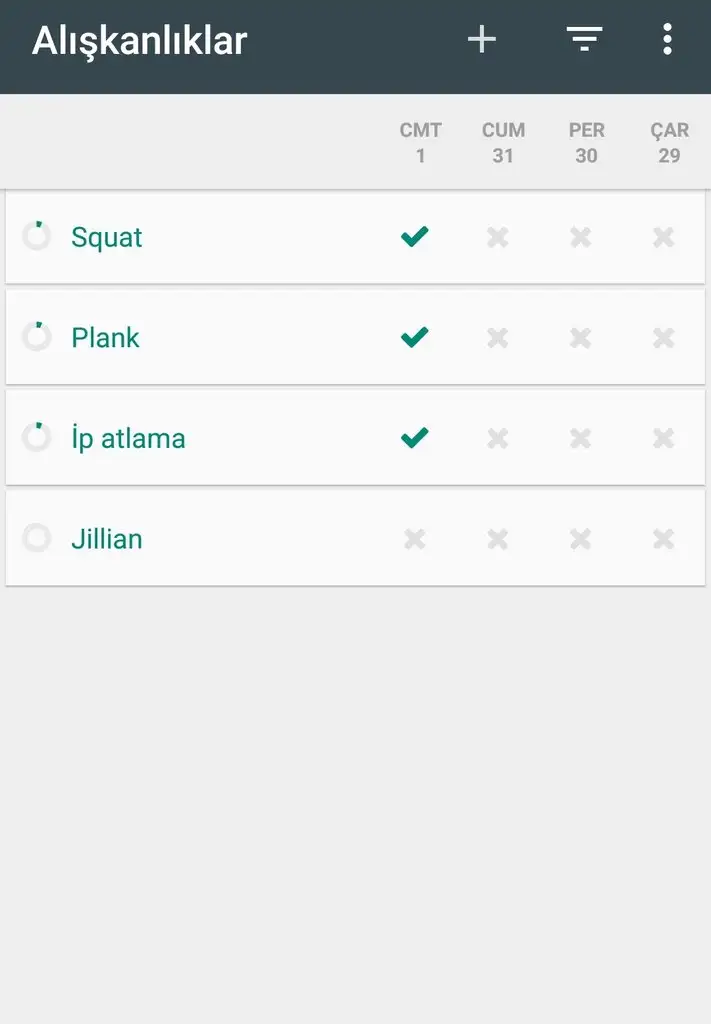Mark Squat done for CUM 31

click(498, 237)
